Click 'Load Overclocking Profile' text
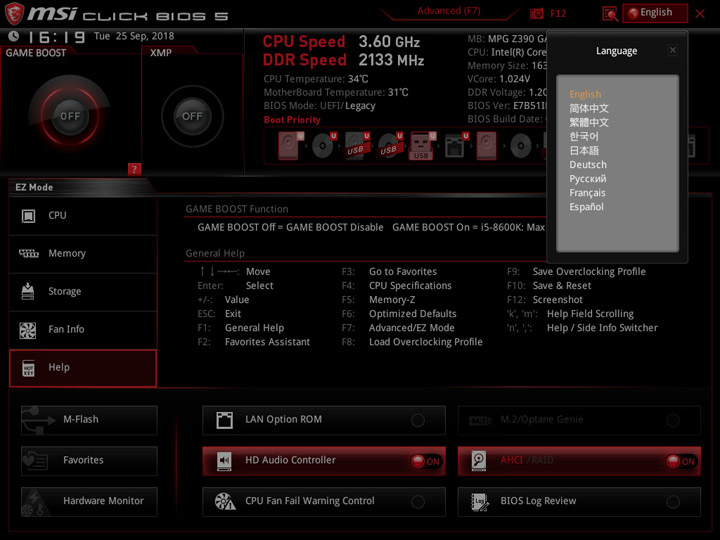Viewport: 720px width, 540px height. click(426, 342)
